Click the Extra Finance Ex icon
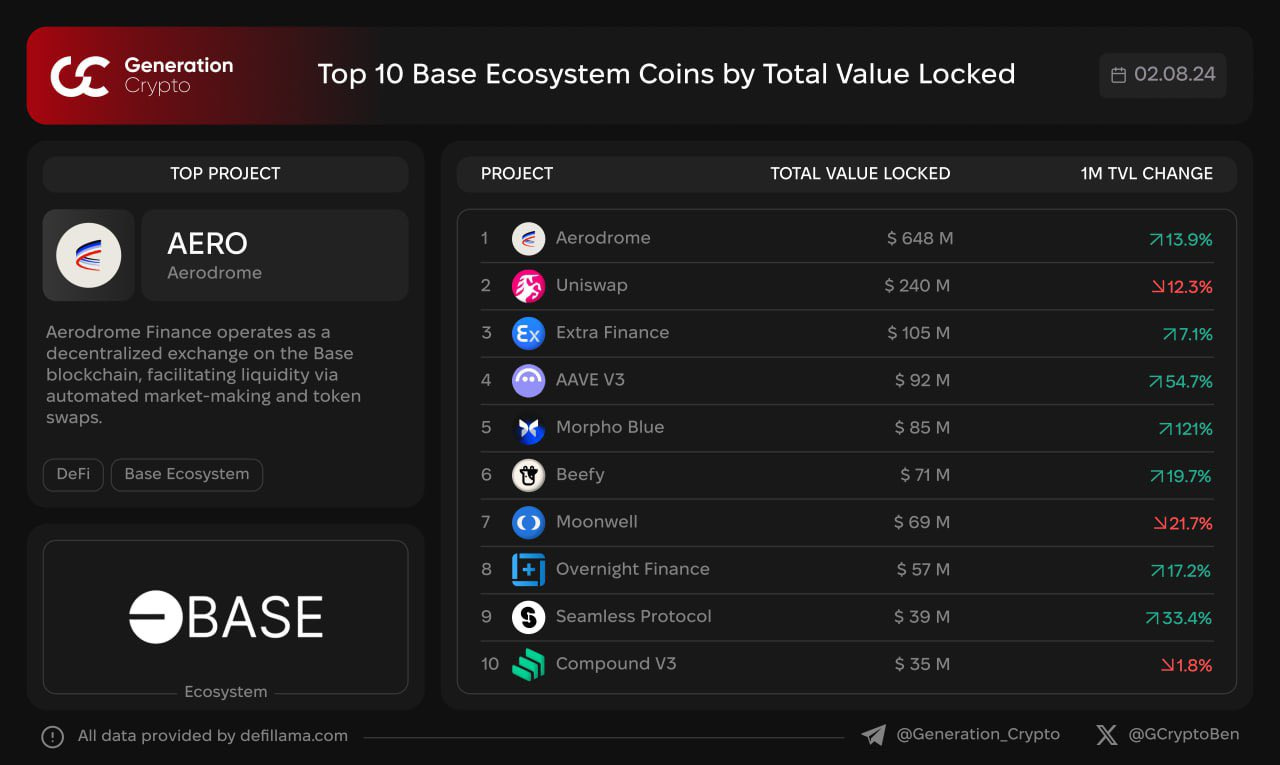 (x=528, y=333)
